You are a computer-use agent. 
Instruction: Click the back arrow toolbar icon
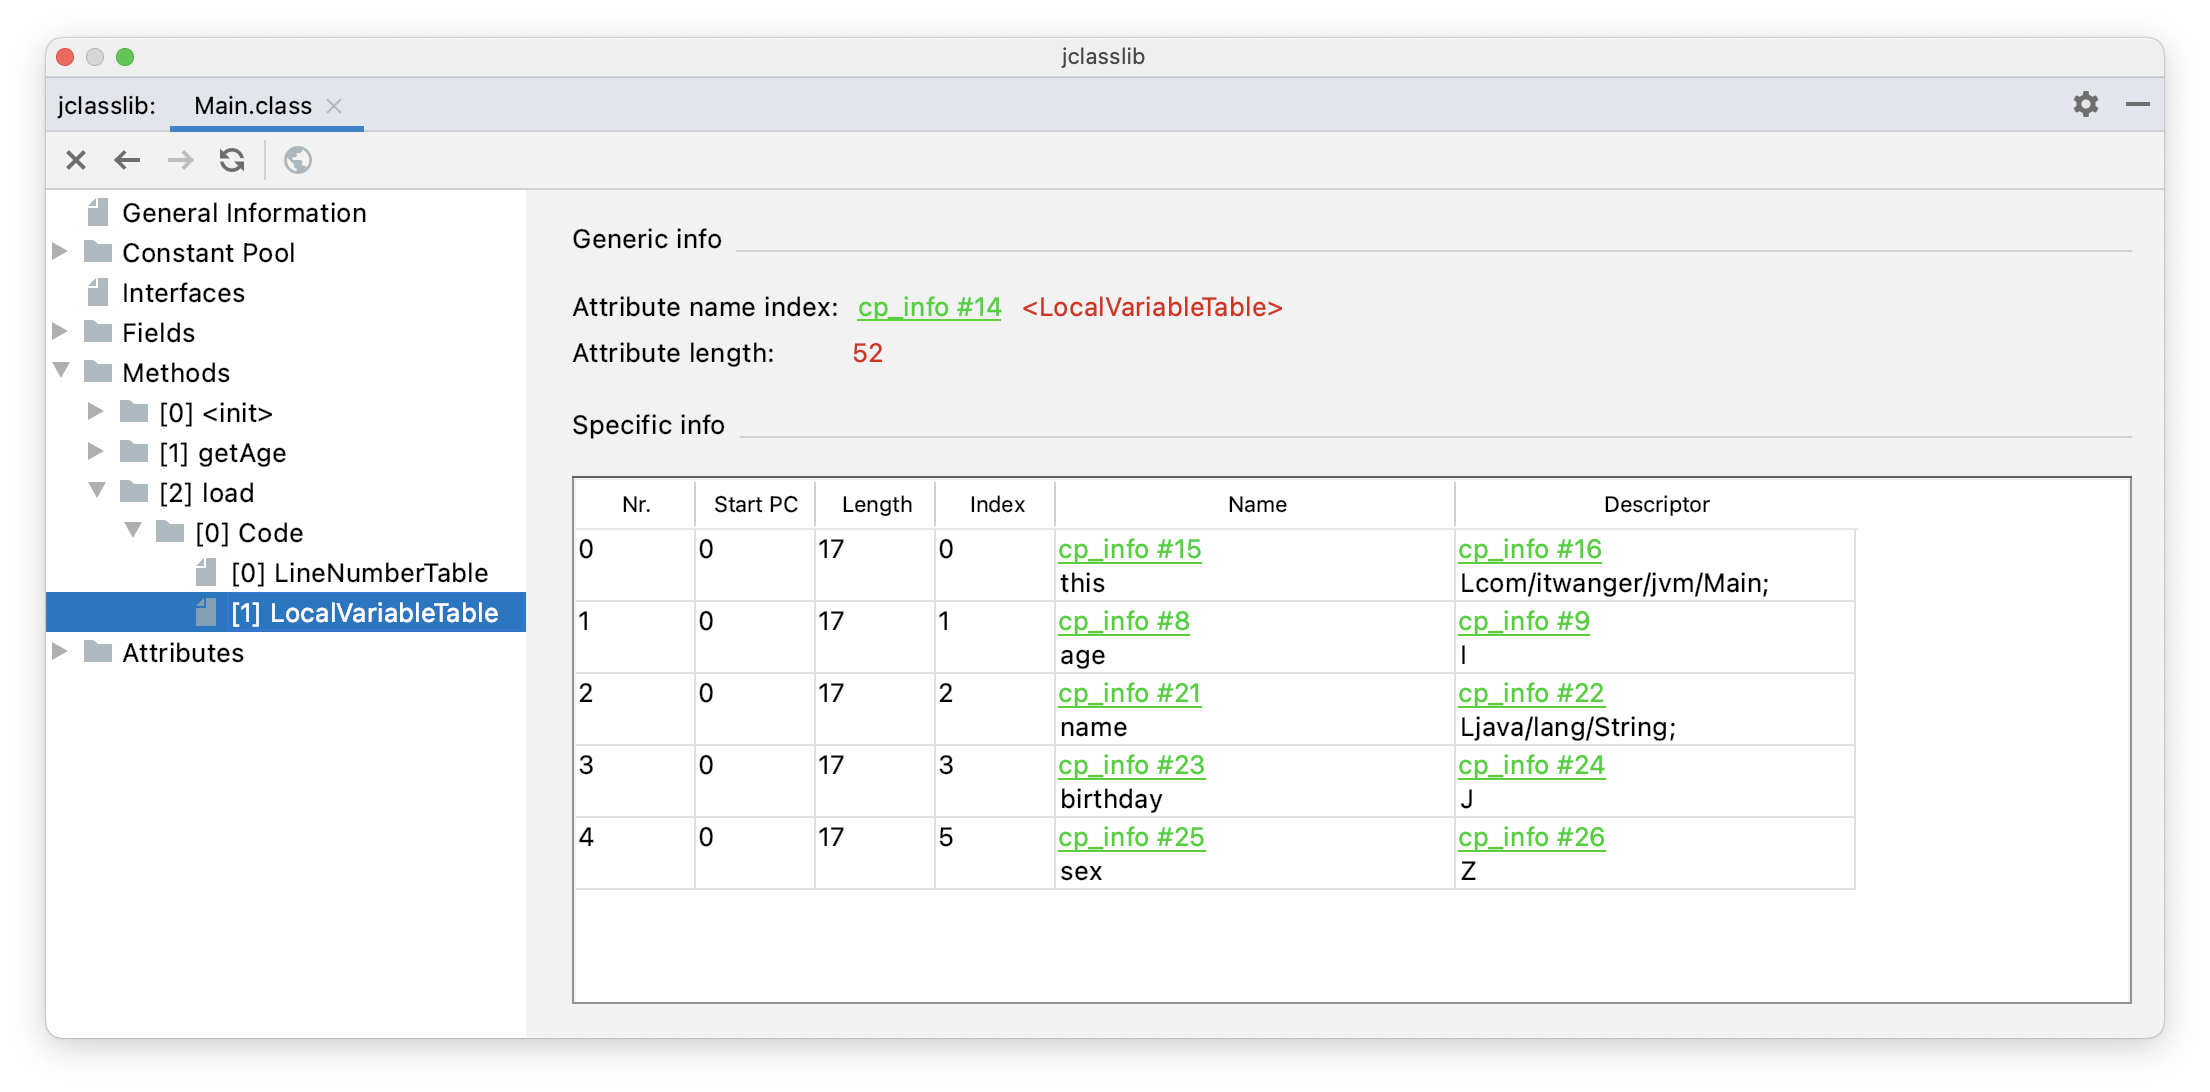coord(127,160)
